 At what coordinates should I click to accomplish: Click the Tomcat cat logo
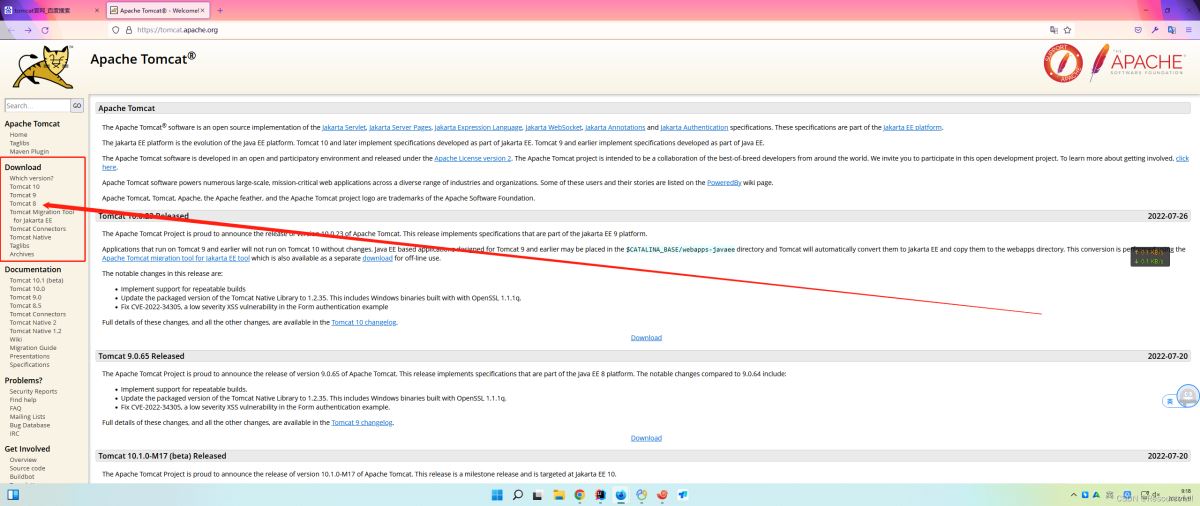click(x=42, y=66)
